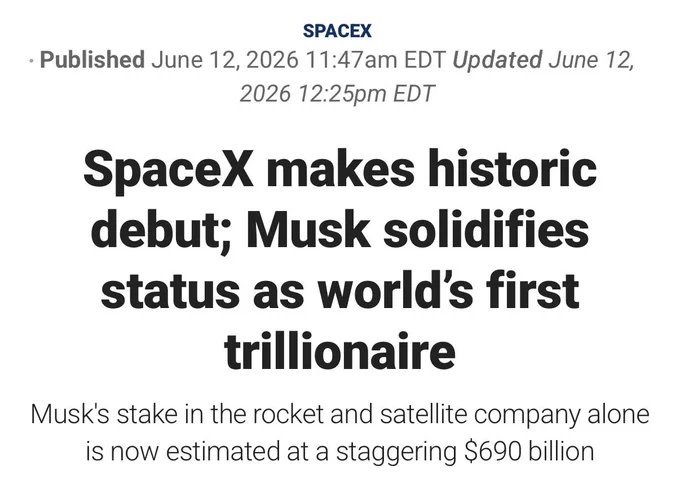The image size is (680, 479).
Task: Open the SPACEX category link
Action: pyautogui.click(x=337, y=31)
